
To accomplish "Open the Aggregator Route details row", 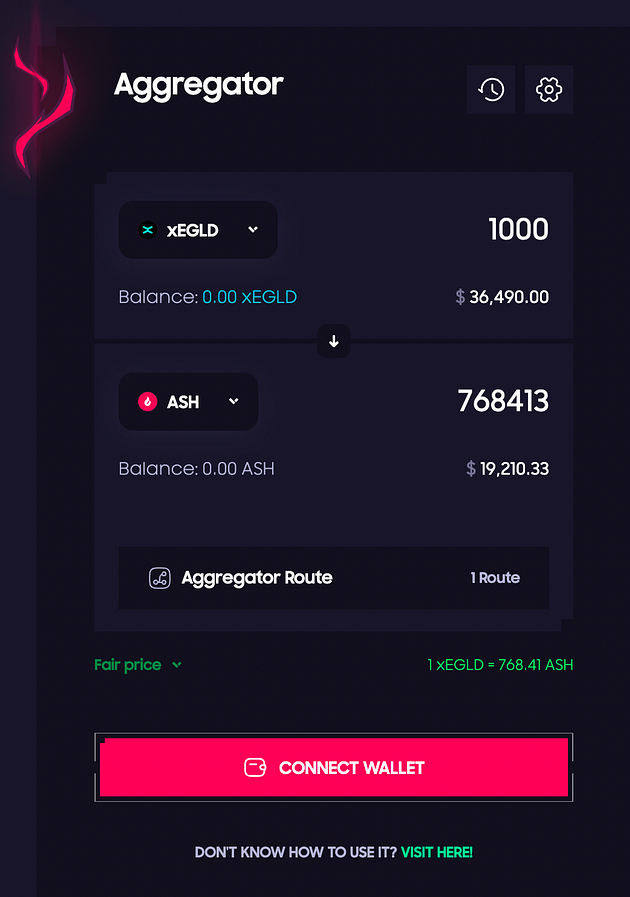I will tap(334, 578).
